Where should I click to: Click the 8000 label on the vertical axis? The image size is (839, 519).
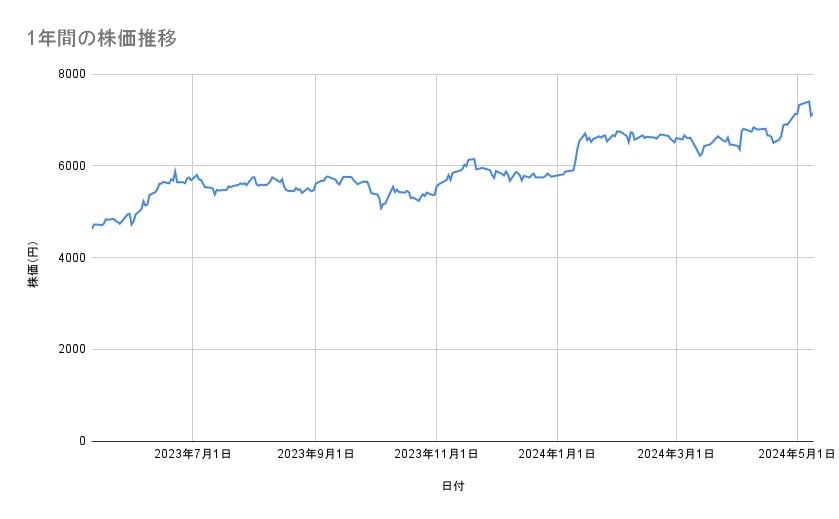pyautogui.click(x=71, y=74)
